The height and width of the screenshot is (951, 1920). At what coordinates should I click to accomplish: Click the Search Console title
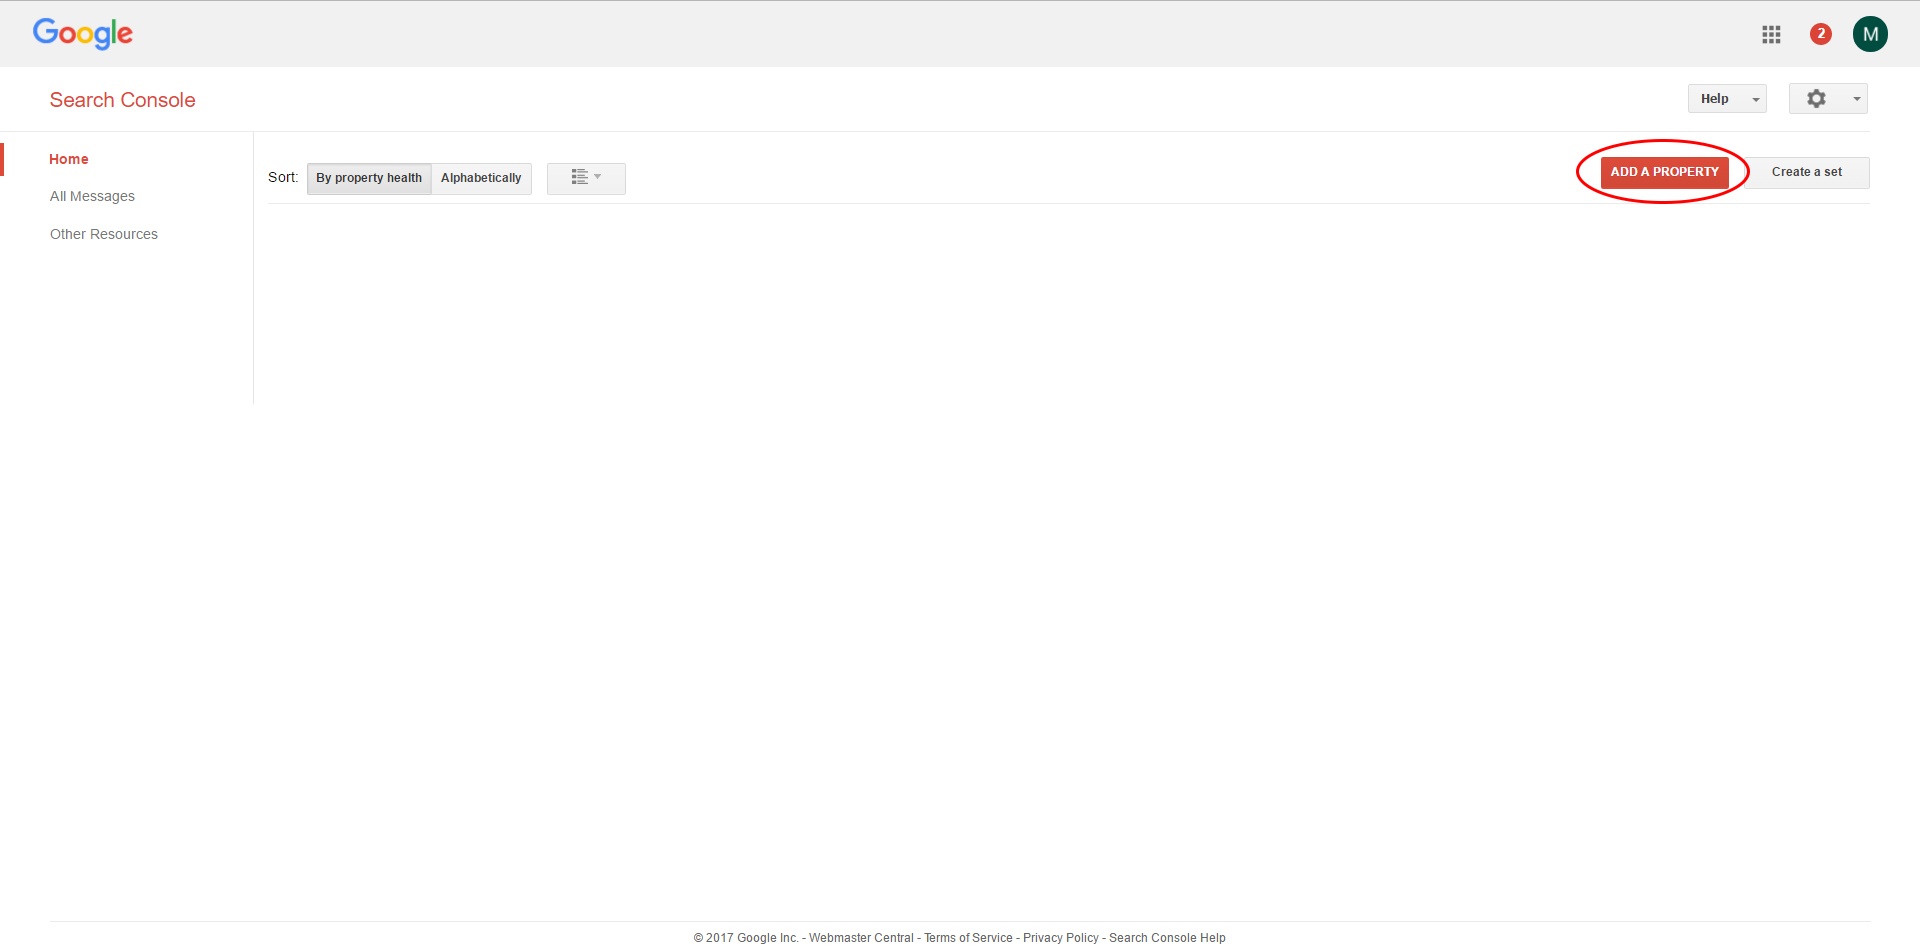point(122,100)
